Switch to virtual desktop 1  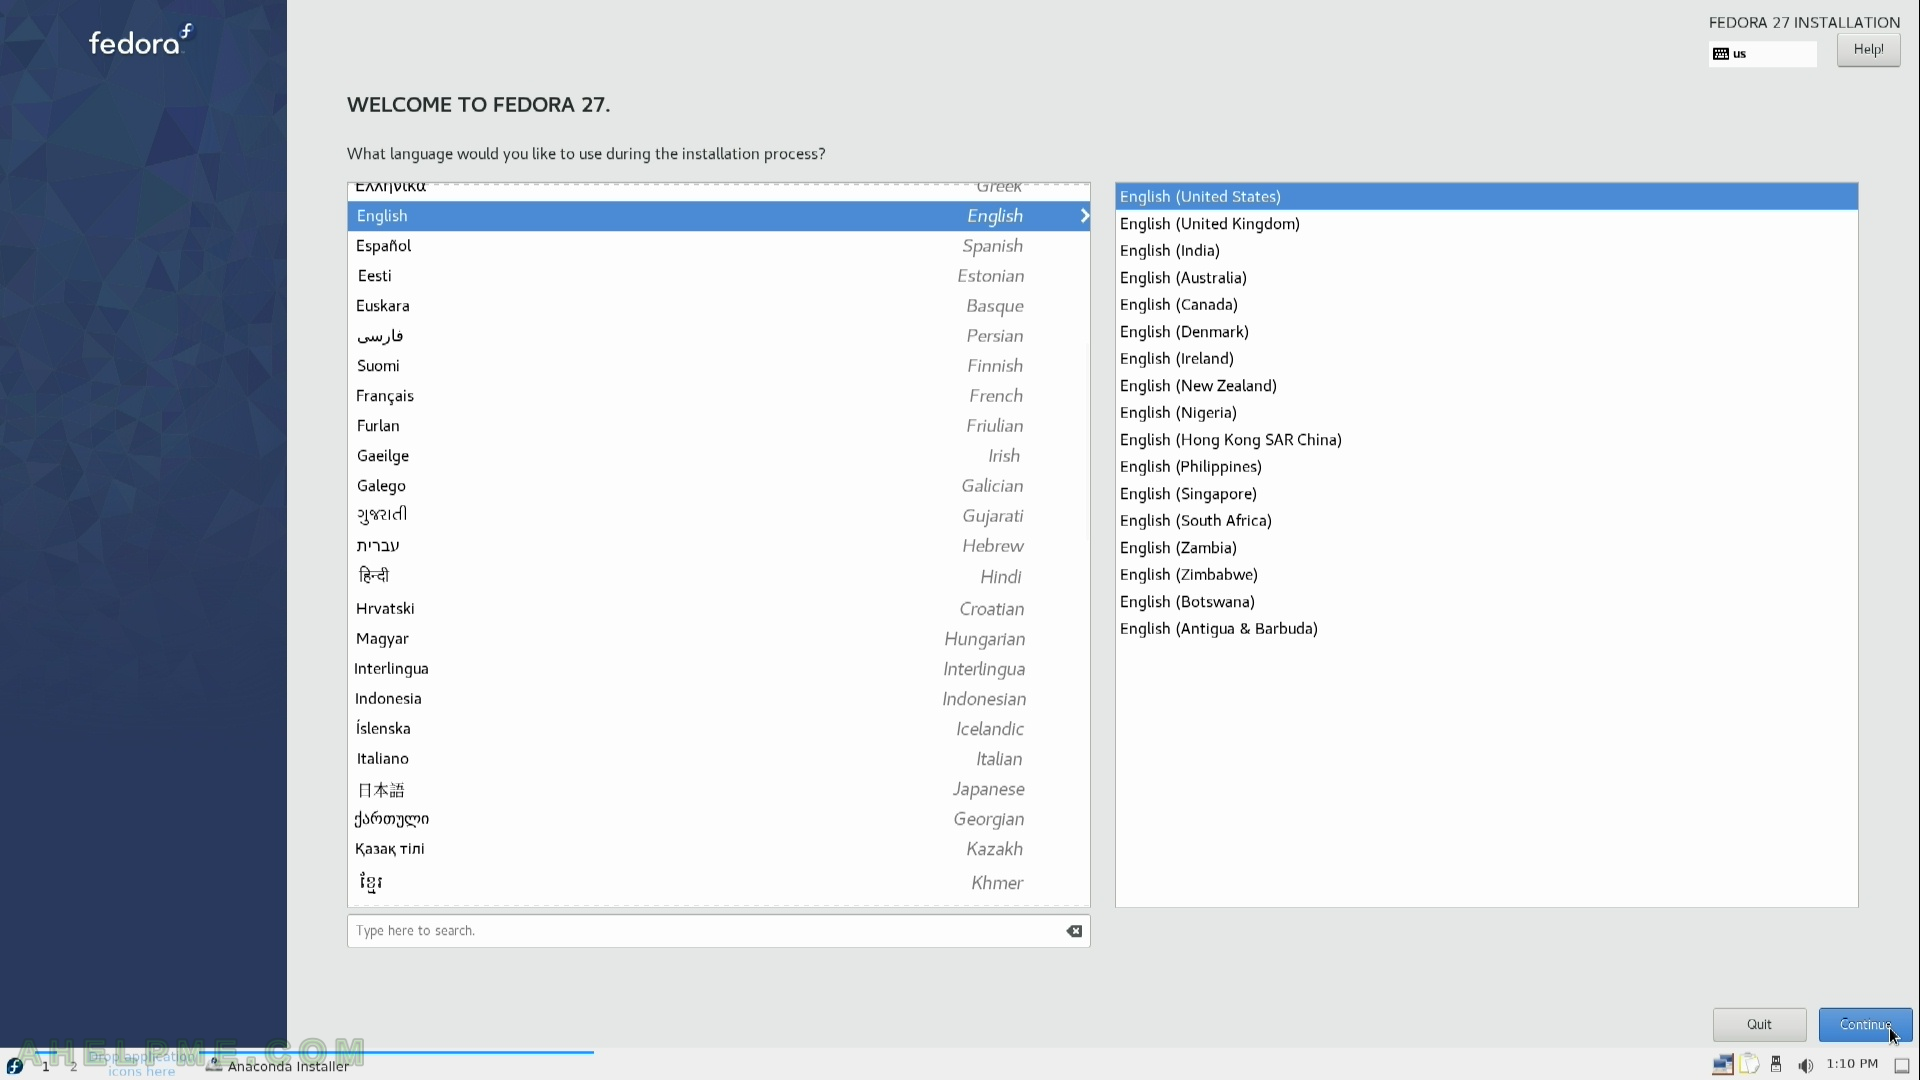point(45,1066)
